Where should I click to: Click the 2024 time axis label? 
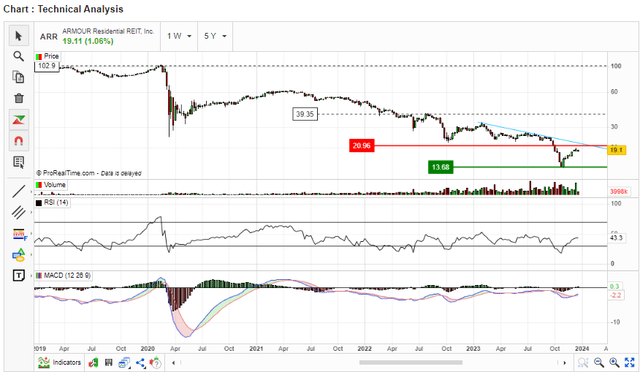pyautogui.click(x=582, y=349)
